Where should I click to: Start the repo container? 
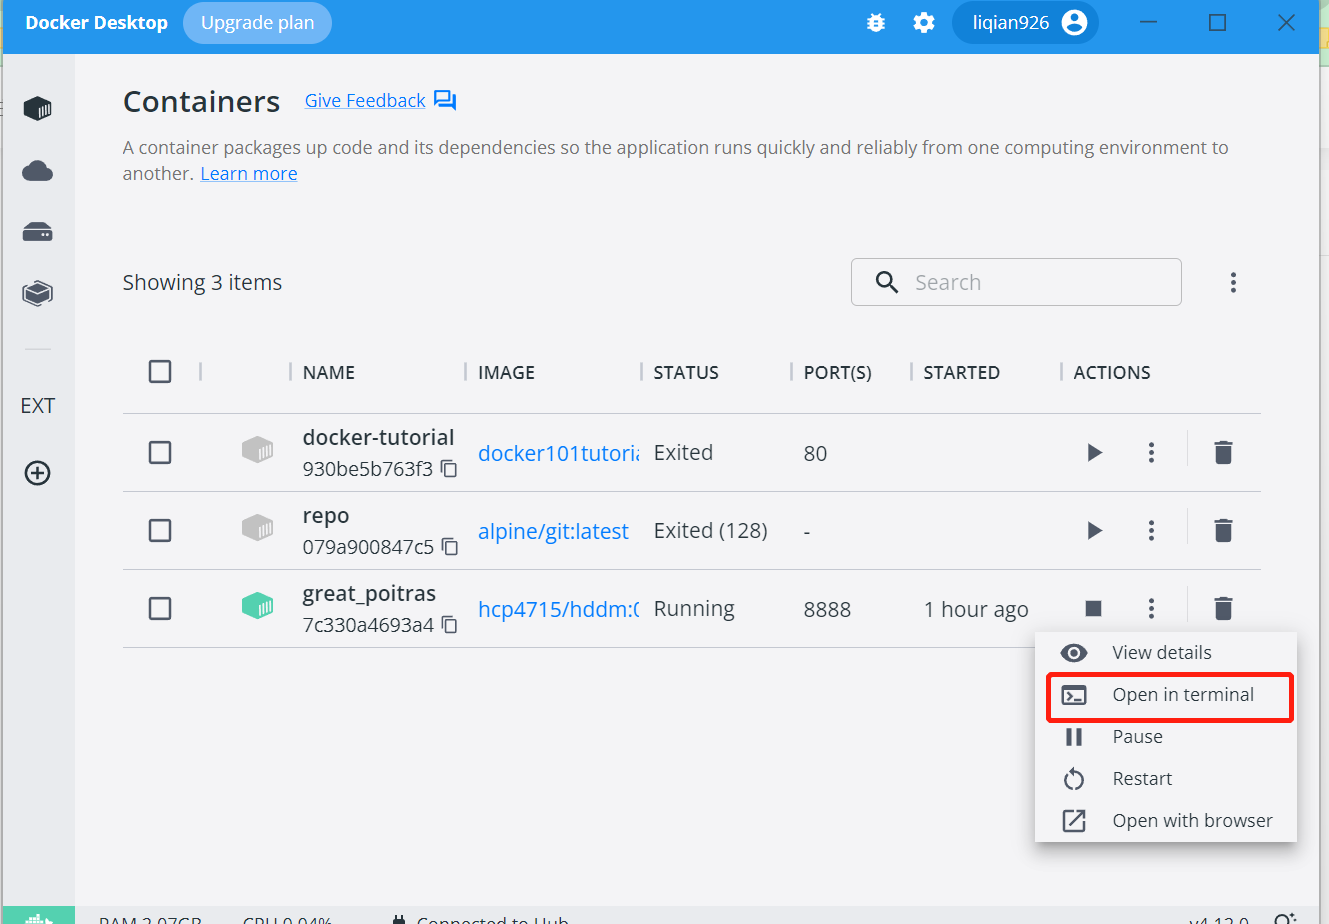[x=1094, y=530]
